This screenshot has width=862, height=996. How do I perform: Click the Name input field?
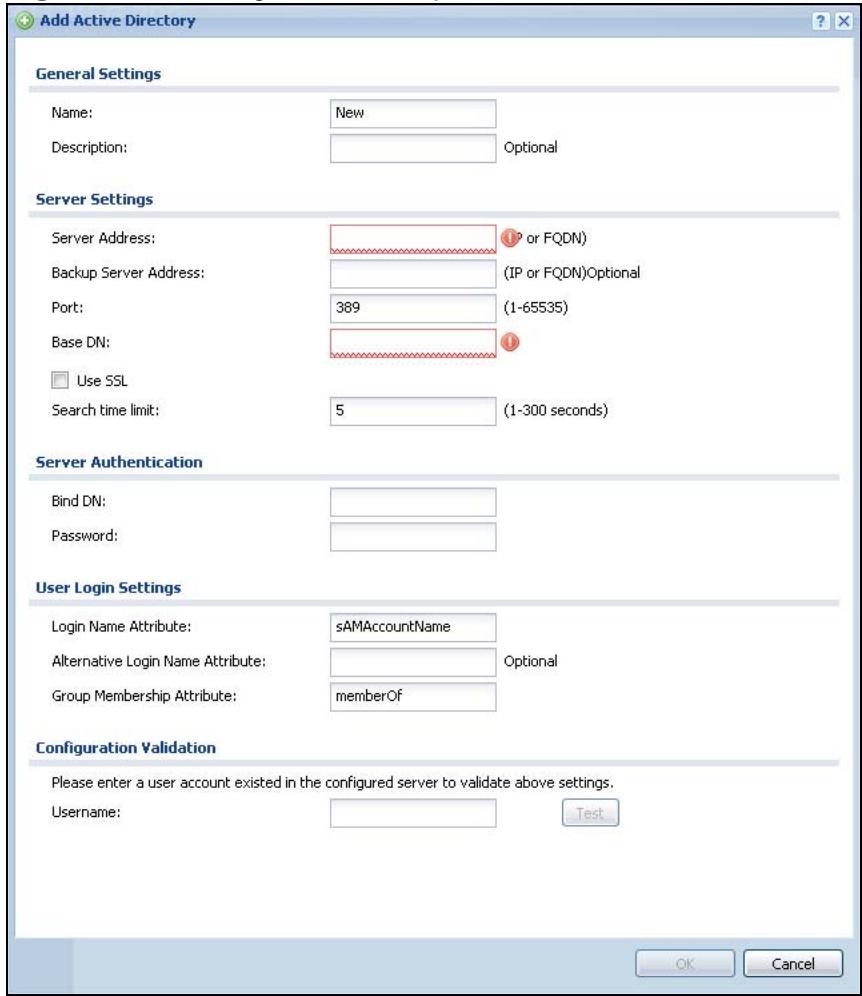click(413, 113)
